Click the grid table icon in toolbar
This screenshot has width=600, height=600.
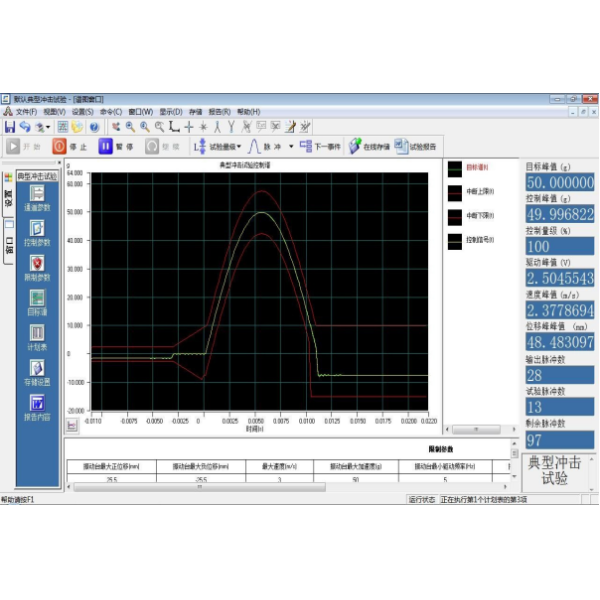(63, 127)
